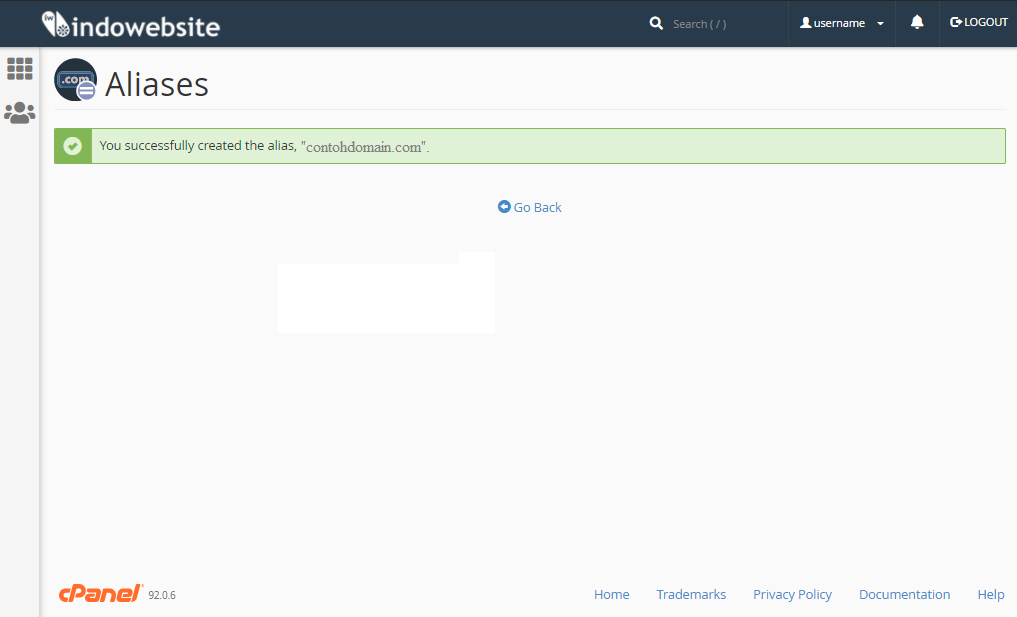The width and height of the screenshot is (1017, 617).
Task: Open the Trademarks footer link
Action: coord(691,595)
